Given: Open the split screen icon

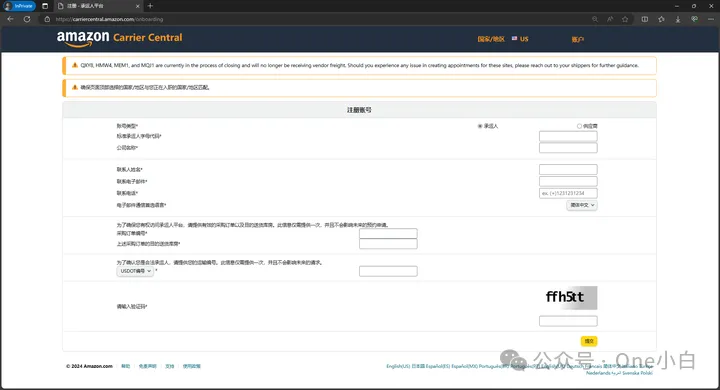Looking at the screenshot, I should pos(645,19).
